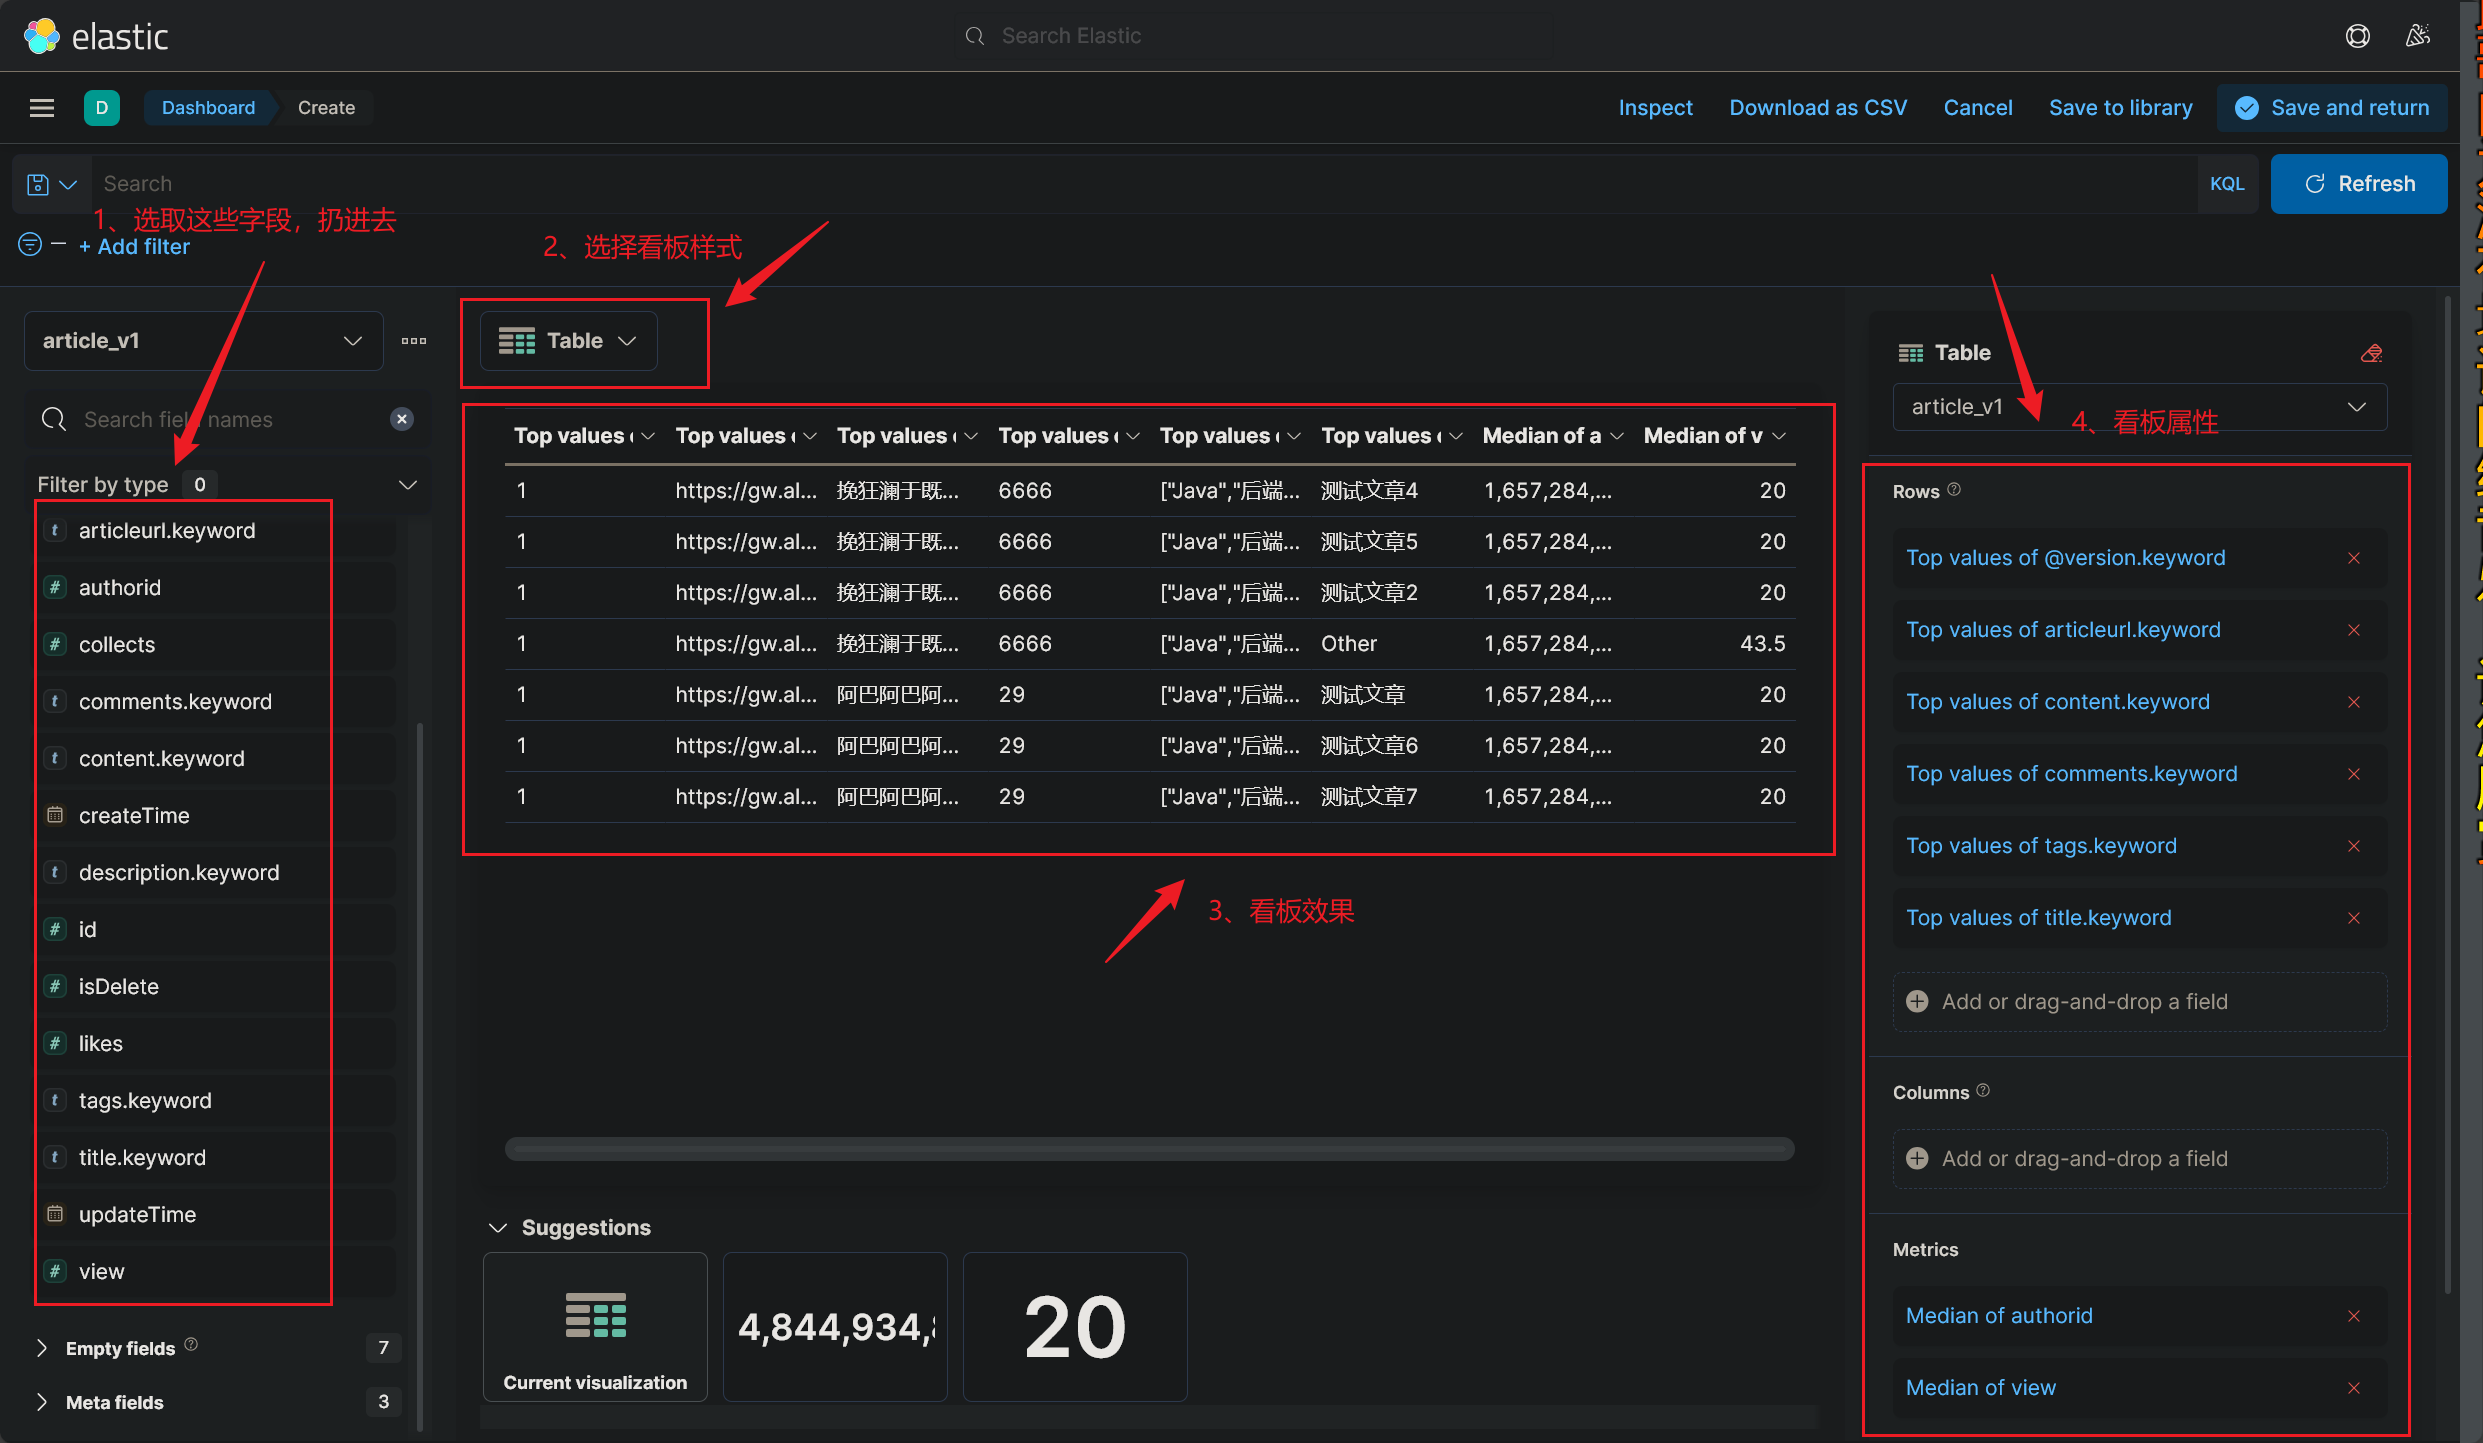Select the 20 metric suggestion
The image size is (2483, 1443).
point(1075,1327)
